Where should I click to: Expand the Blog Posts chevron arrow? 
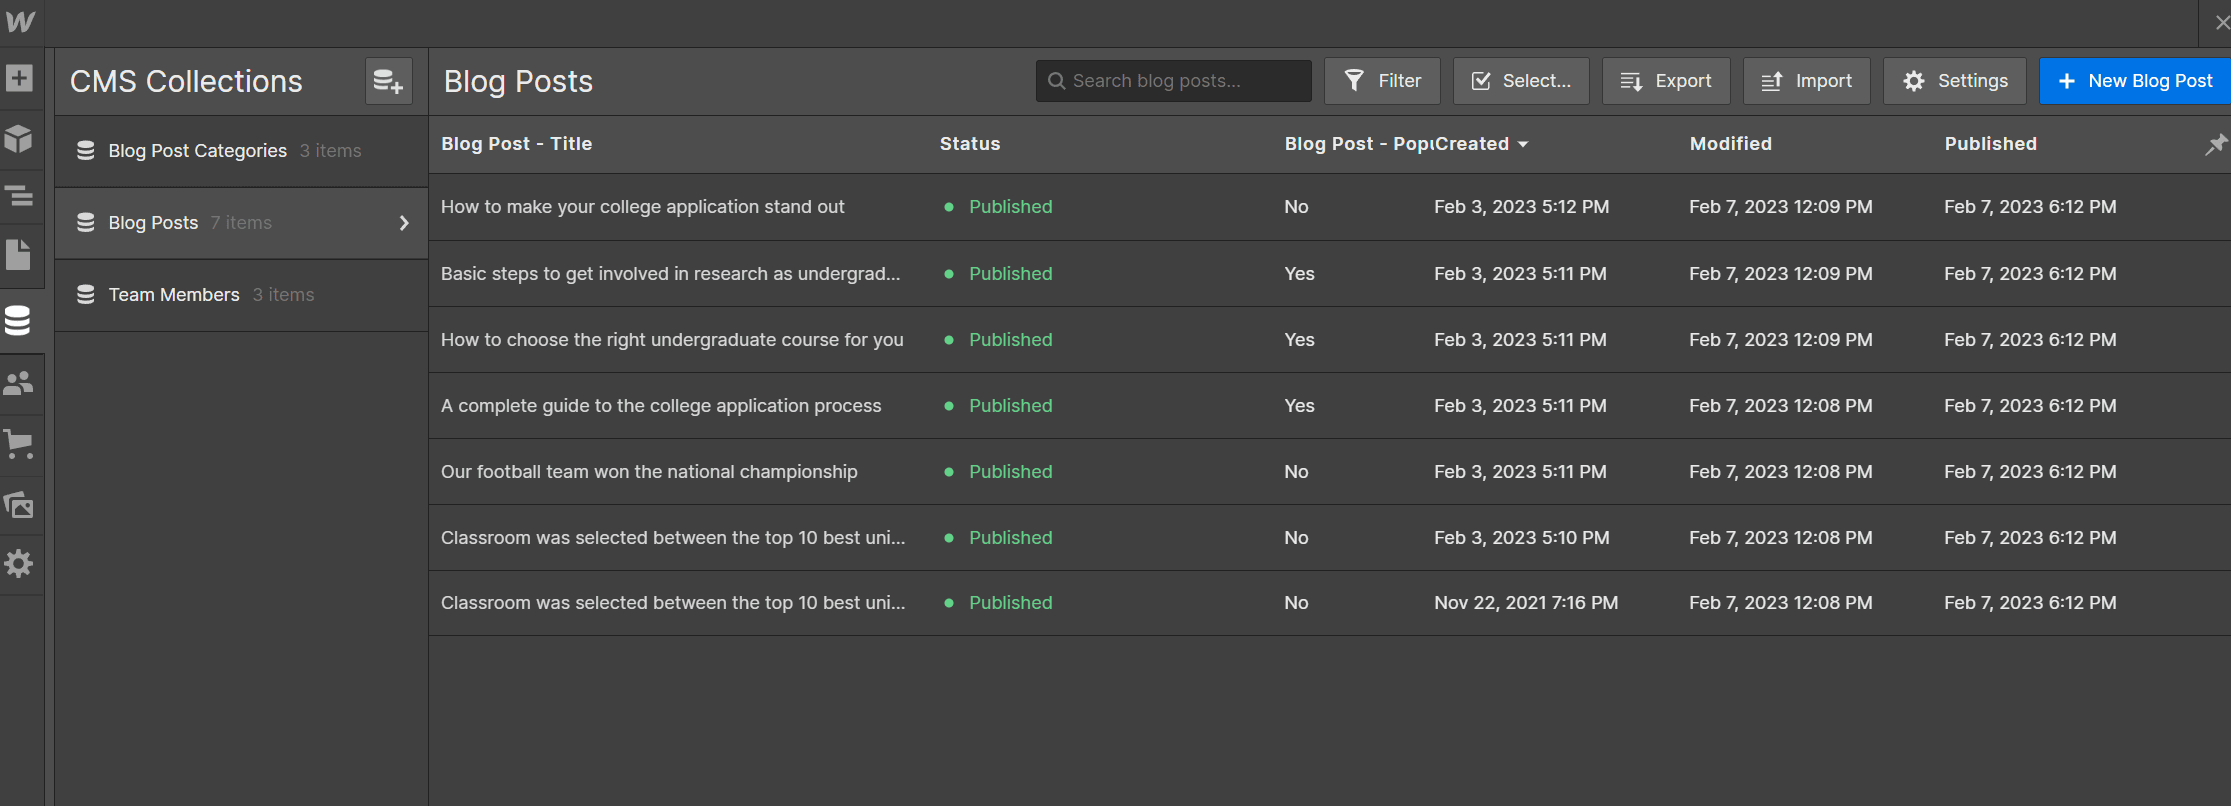(x=404, y=223)
